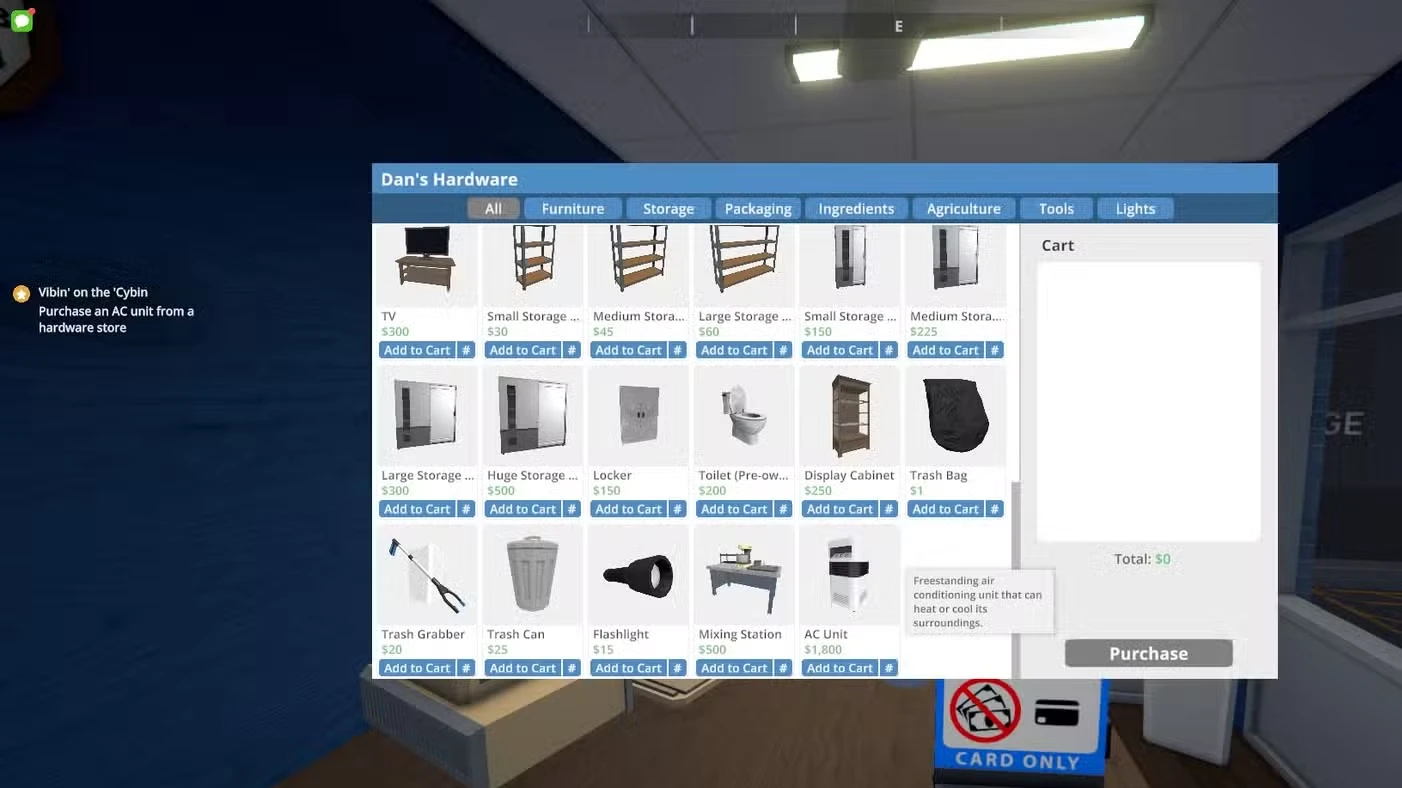Screen dimensions: 1402x788
Task: Select the Locker item image
Action: coord(639,415)
